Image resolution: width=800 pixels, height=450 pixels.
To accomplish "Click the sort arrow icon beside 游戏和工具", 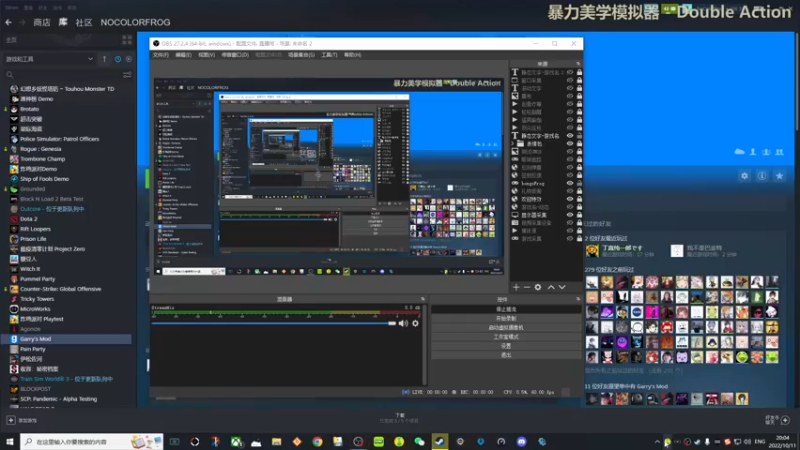I will point(104,59).
